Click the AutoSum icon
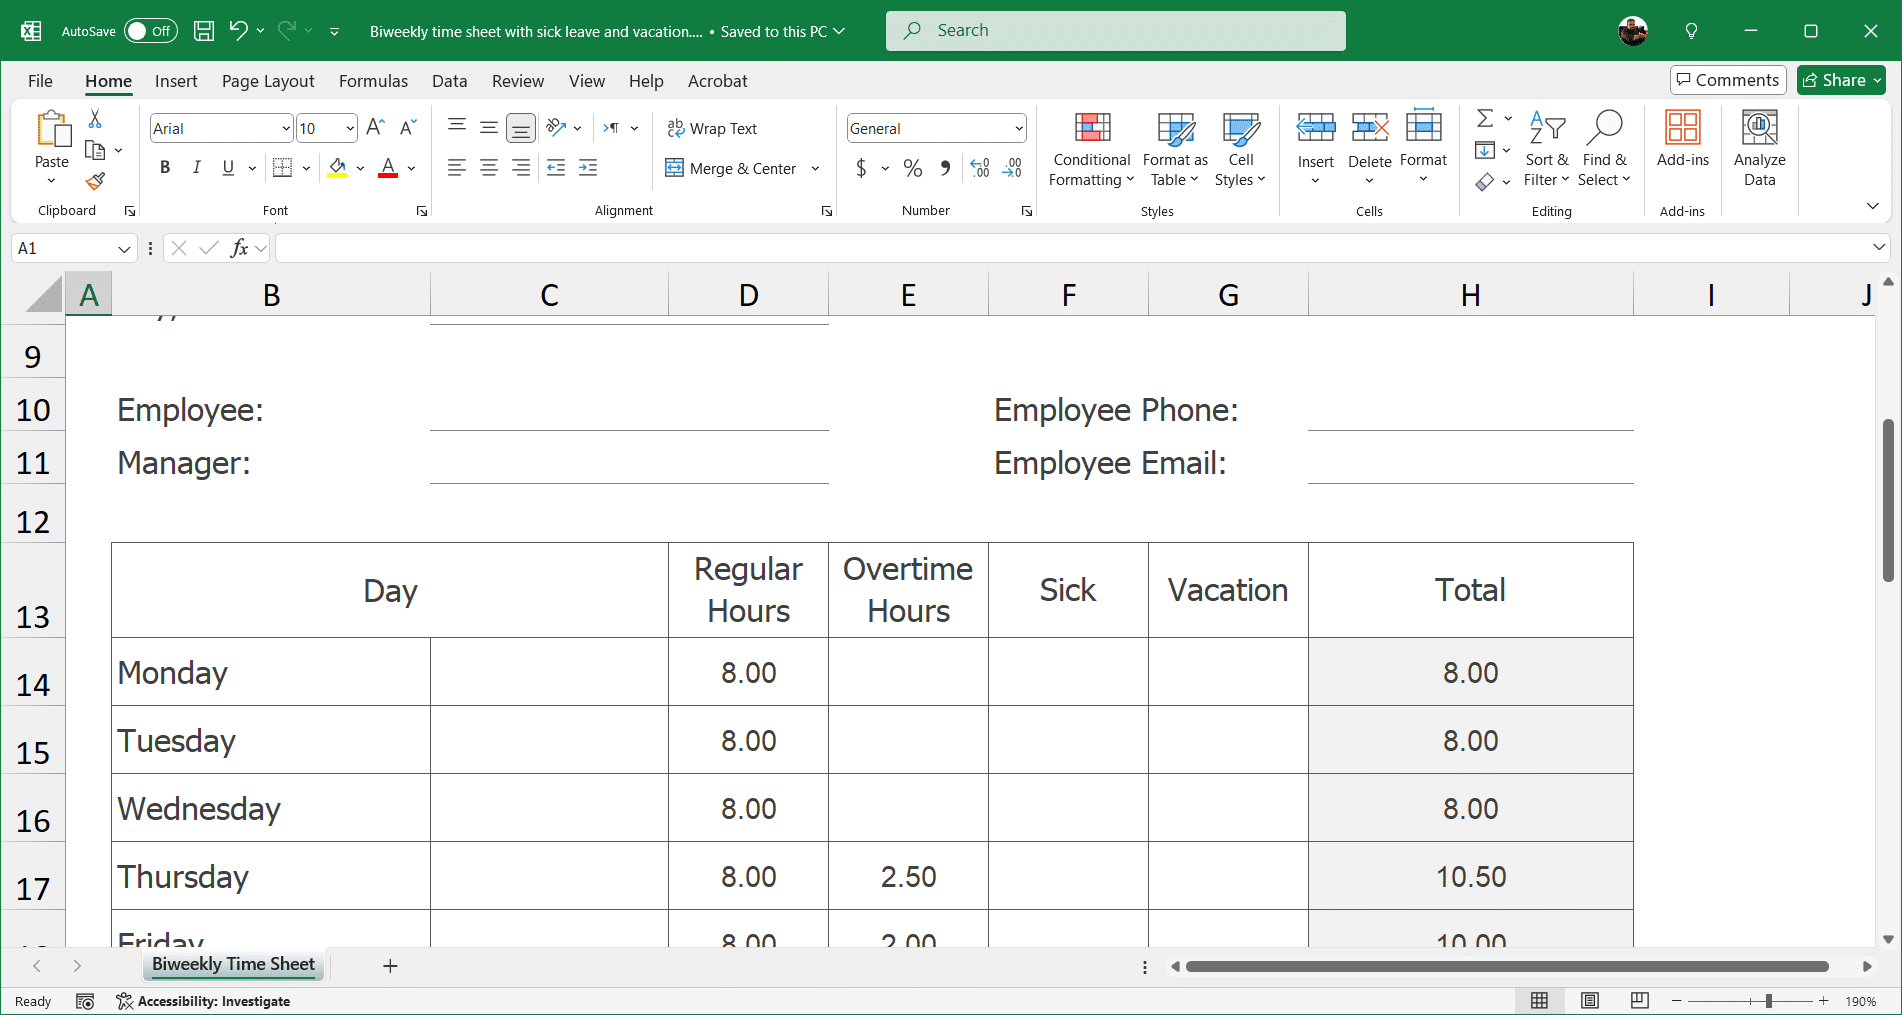 1486,117
